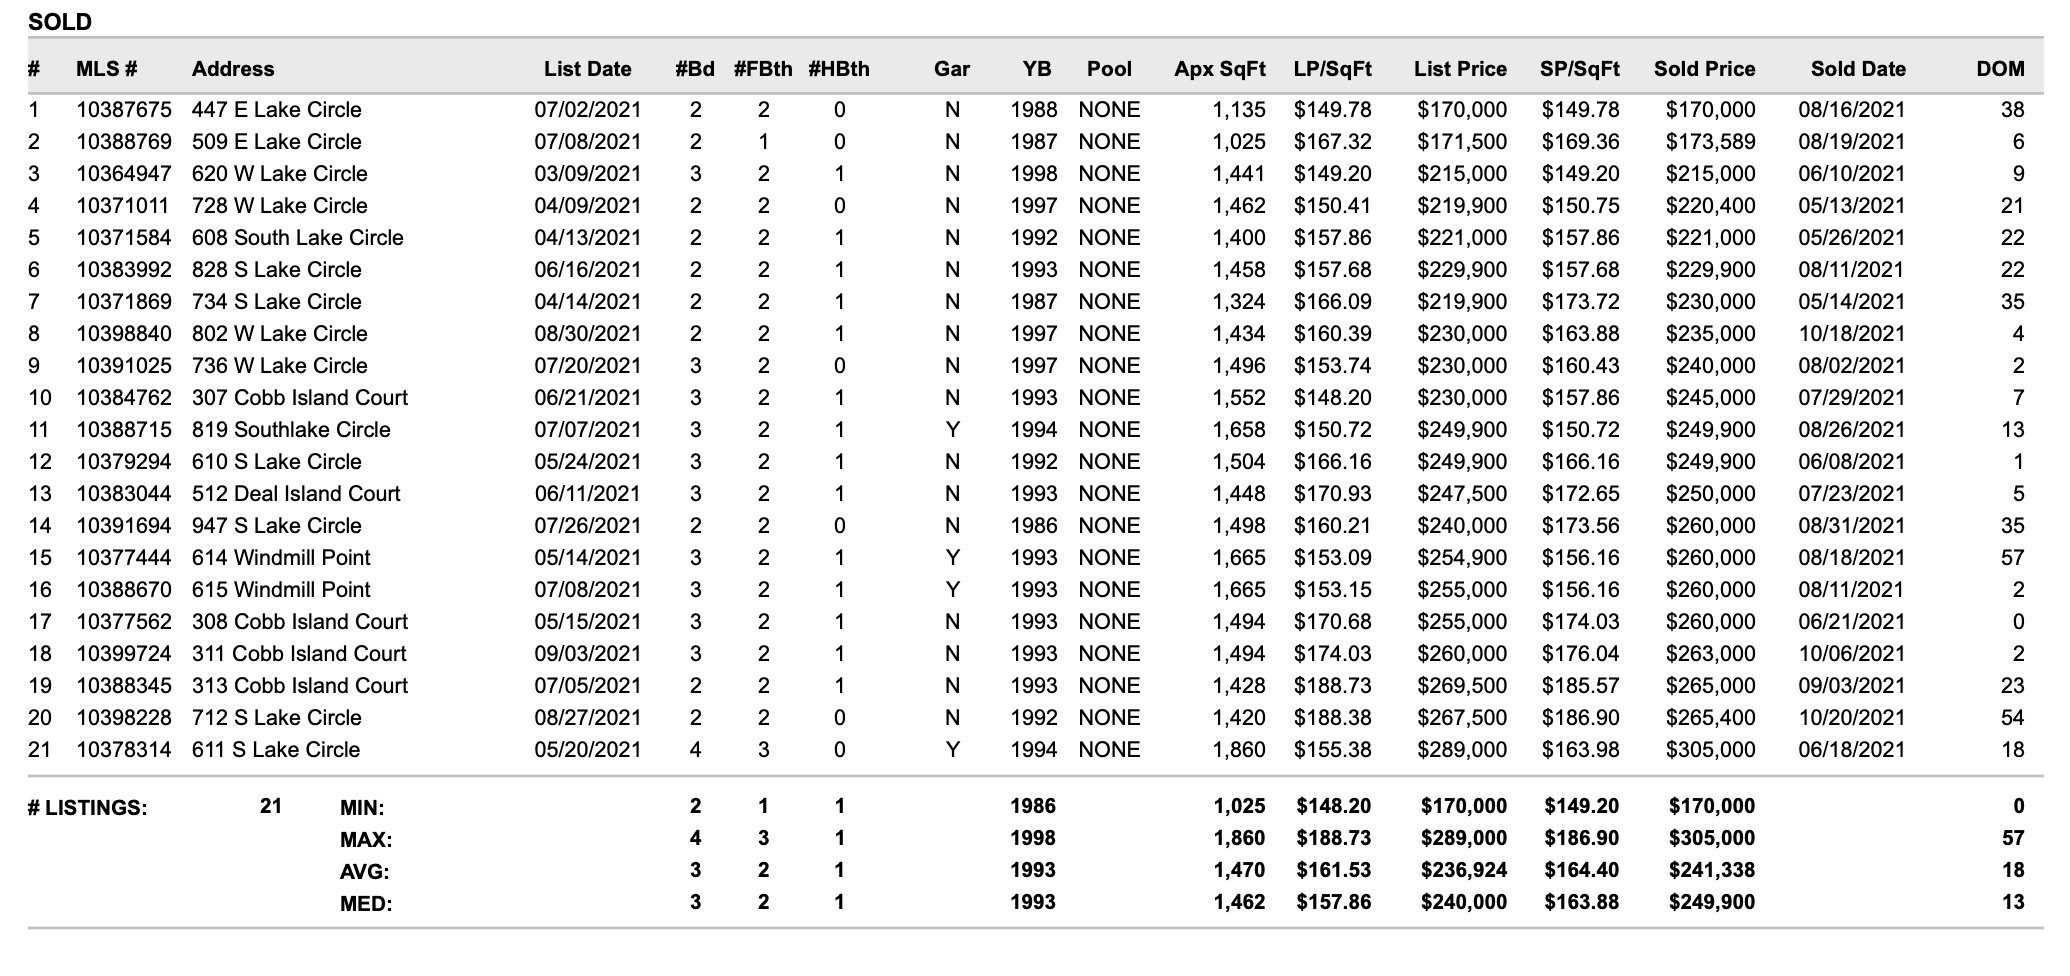This screenshot has width=2070, height=976.
Task: Sort by the Address column header
Action: (x=233, y=69)
